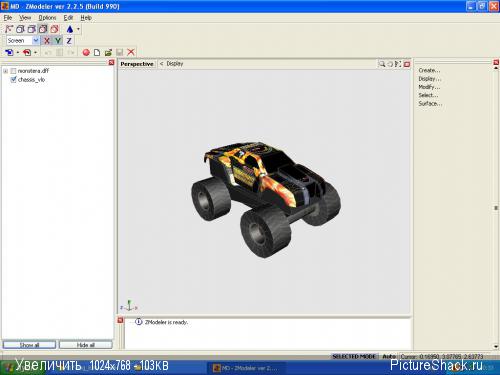Click the arrow left of Display label

coord(161,63)
